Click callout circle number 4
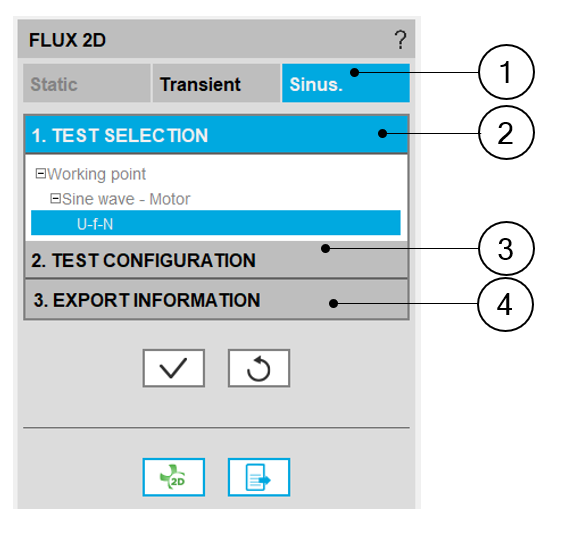 click(x=505, y=304)
